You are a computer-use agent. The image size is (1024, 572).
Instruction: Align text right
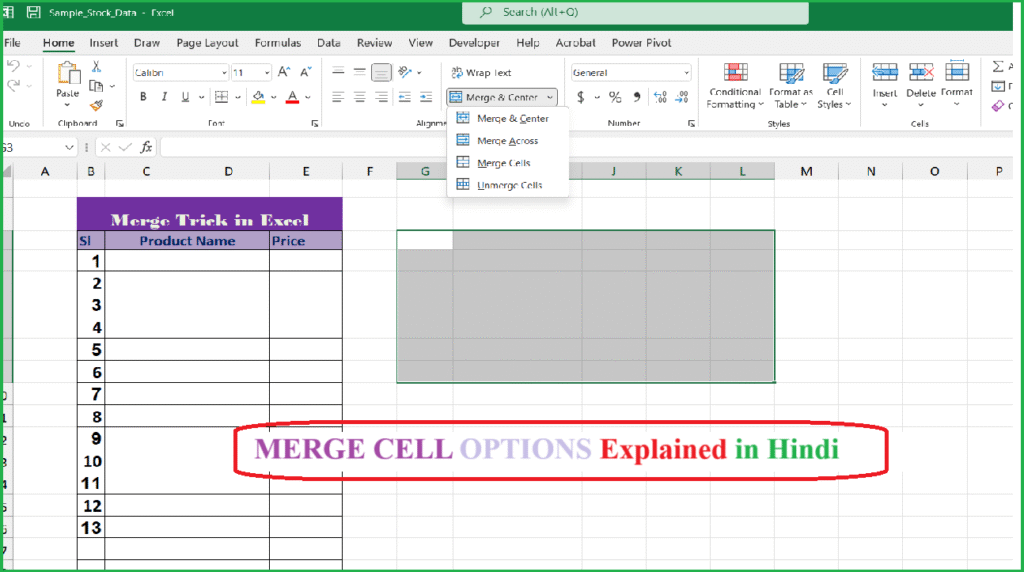click(381, 97)
